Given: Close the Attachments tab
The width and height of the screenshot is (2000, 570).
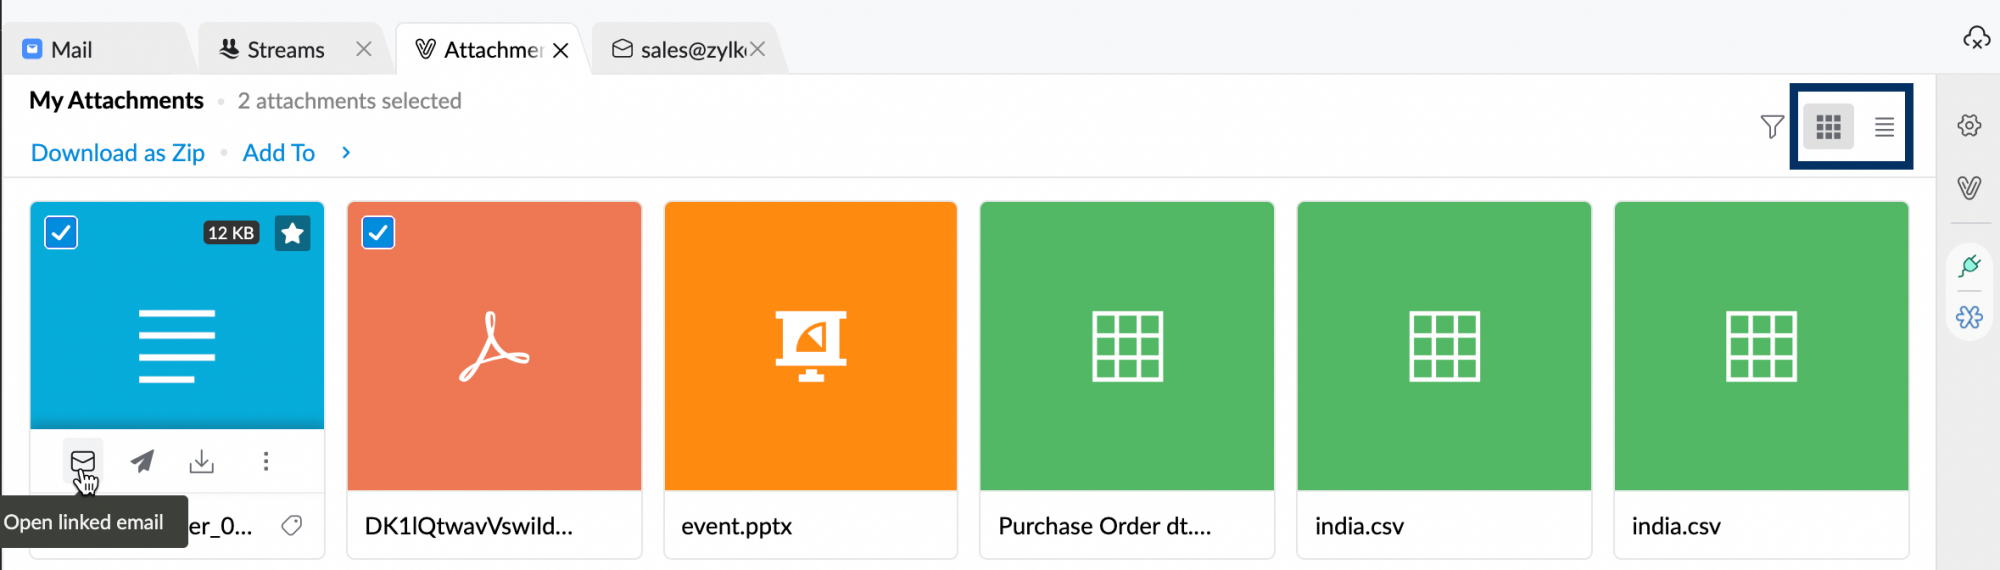Looking at the screenshot, I should [561, 50].
